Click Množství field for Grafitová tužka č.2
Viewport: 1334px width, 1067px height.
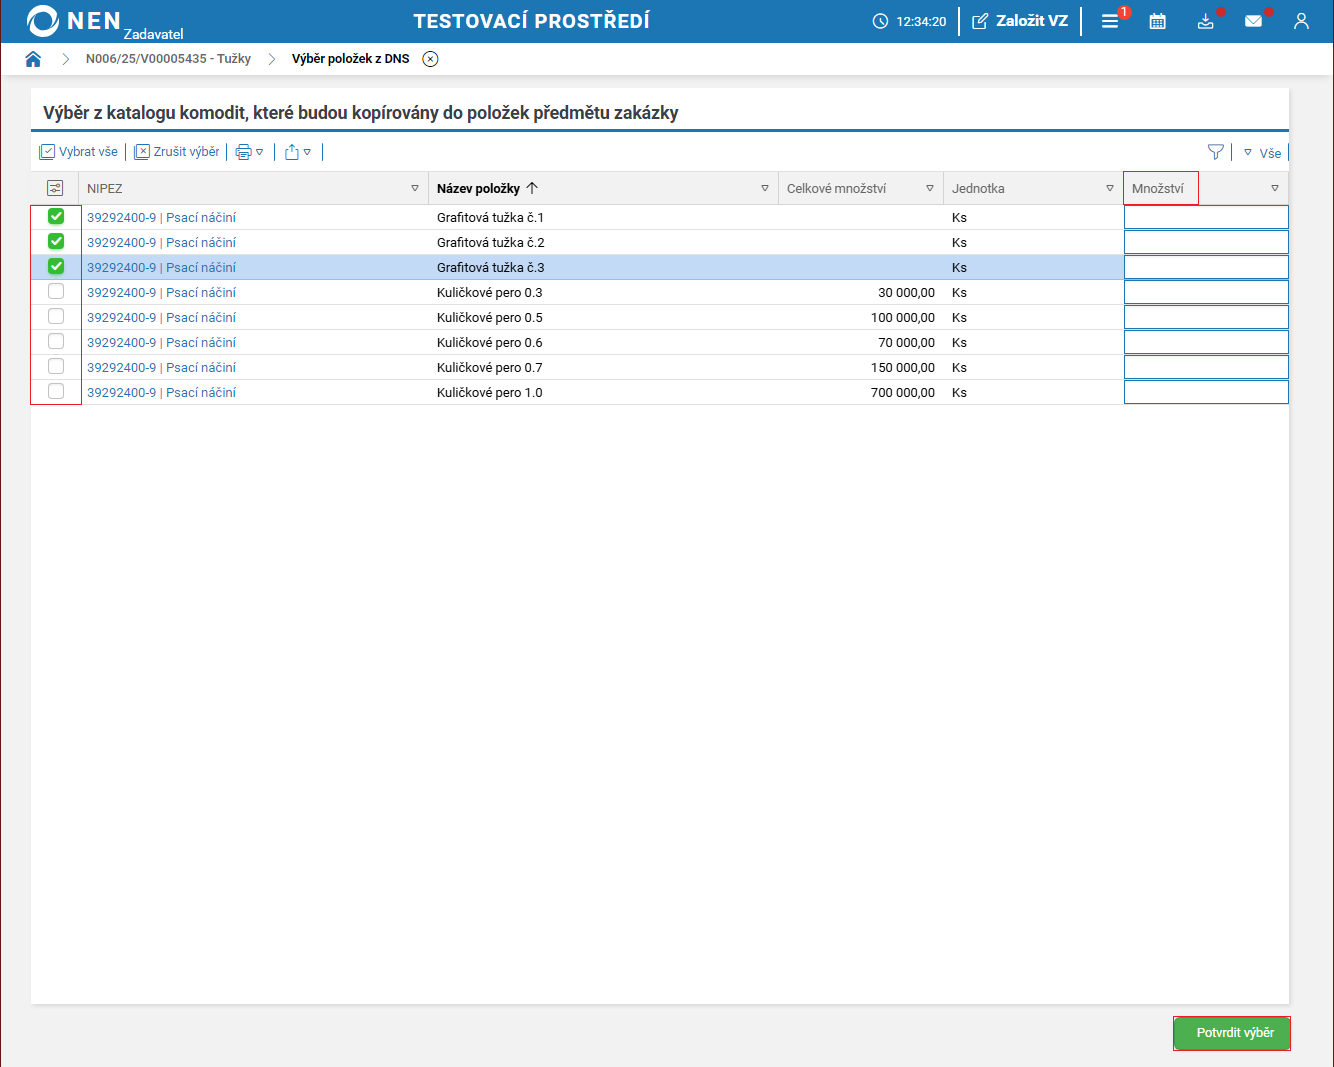[x=1205, y=242]
